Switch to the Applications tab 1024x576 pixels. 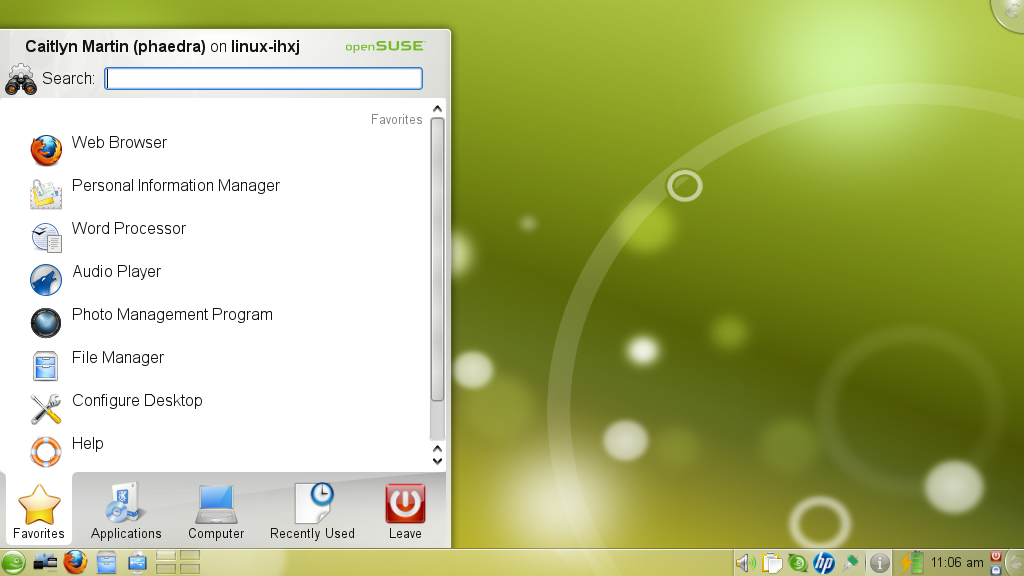126,512
